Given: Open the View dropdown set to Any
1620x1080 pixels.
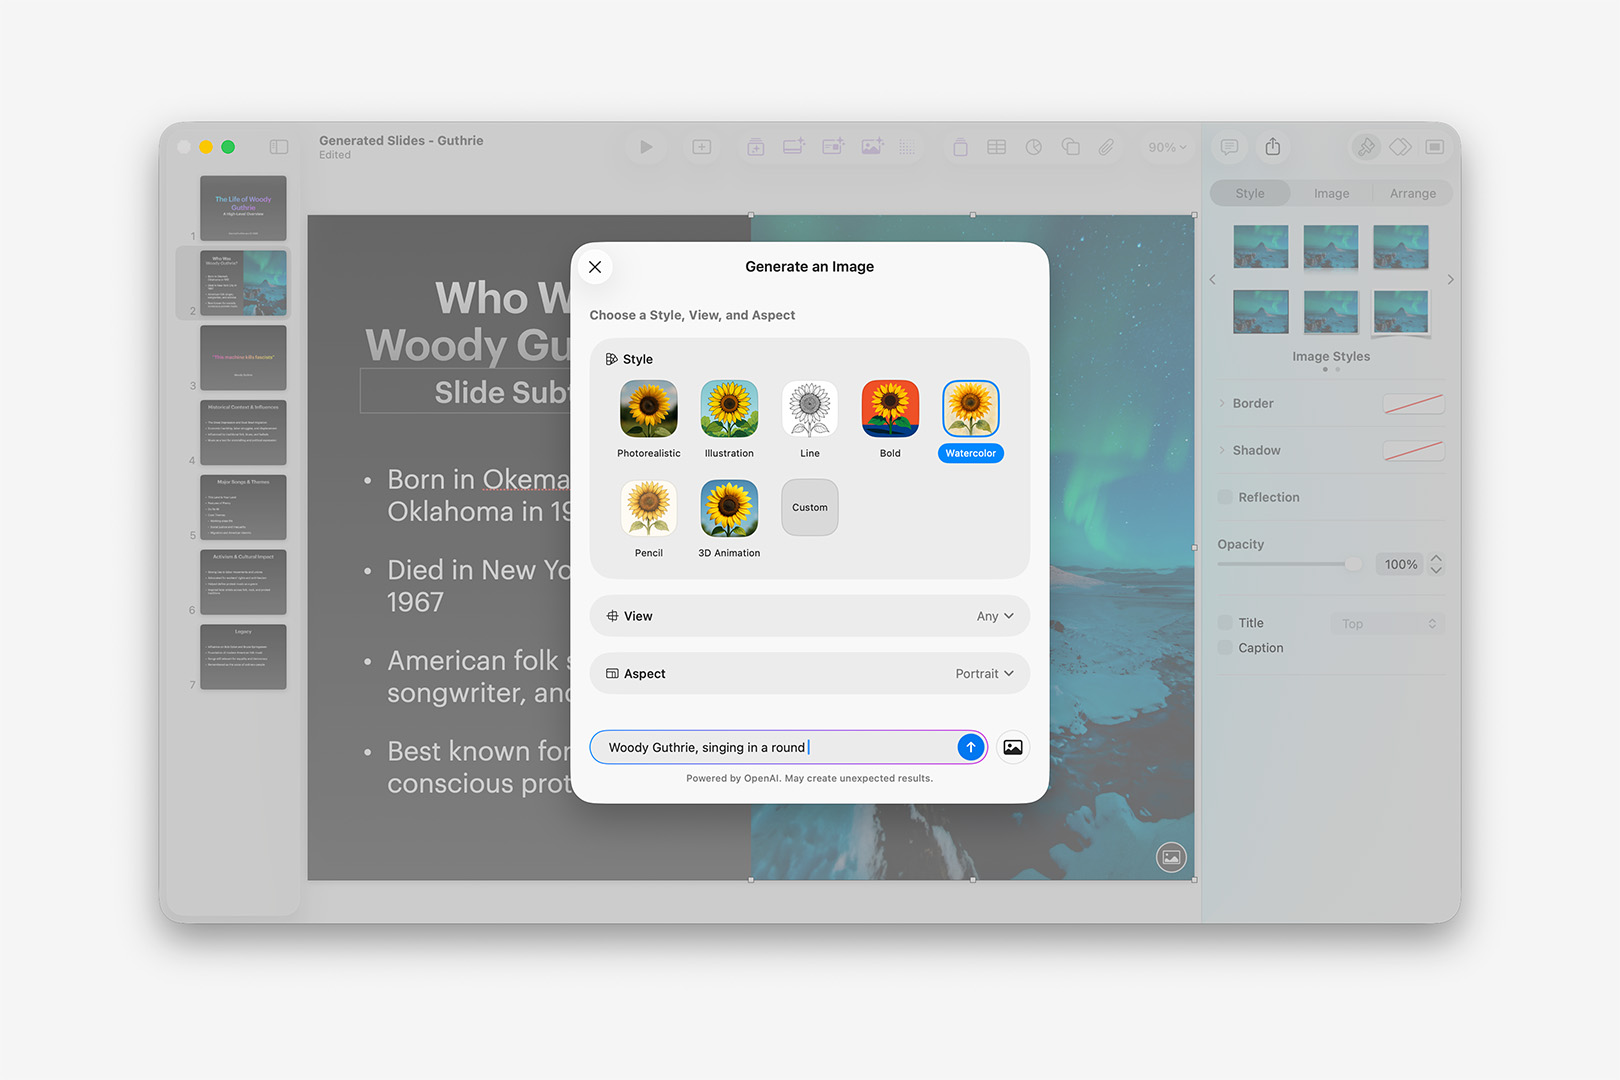Looking at the screenshot, I should [x=994, y=616].
